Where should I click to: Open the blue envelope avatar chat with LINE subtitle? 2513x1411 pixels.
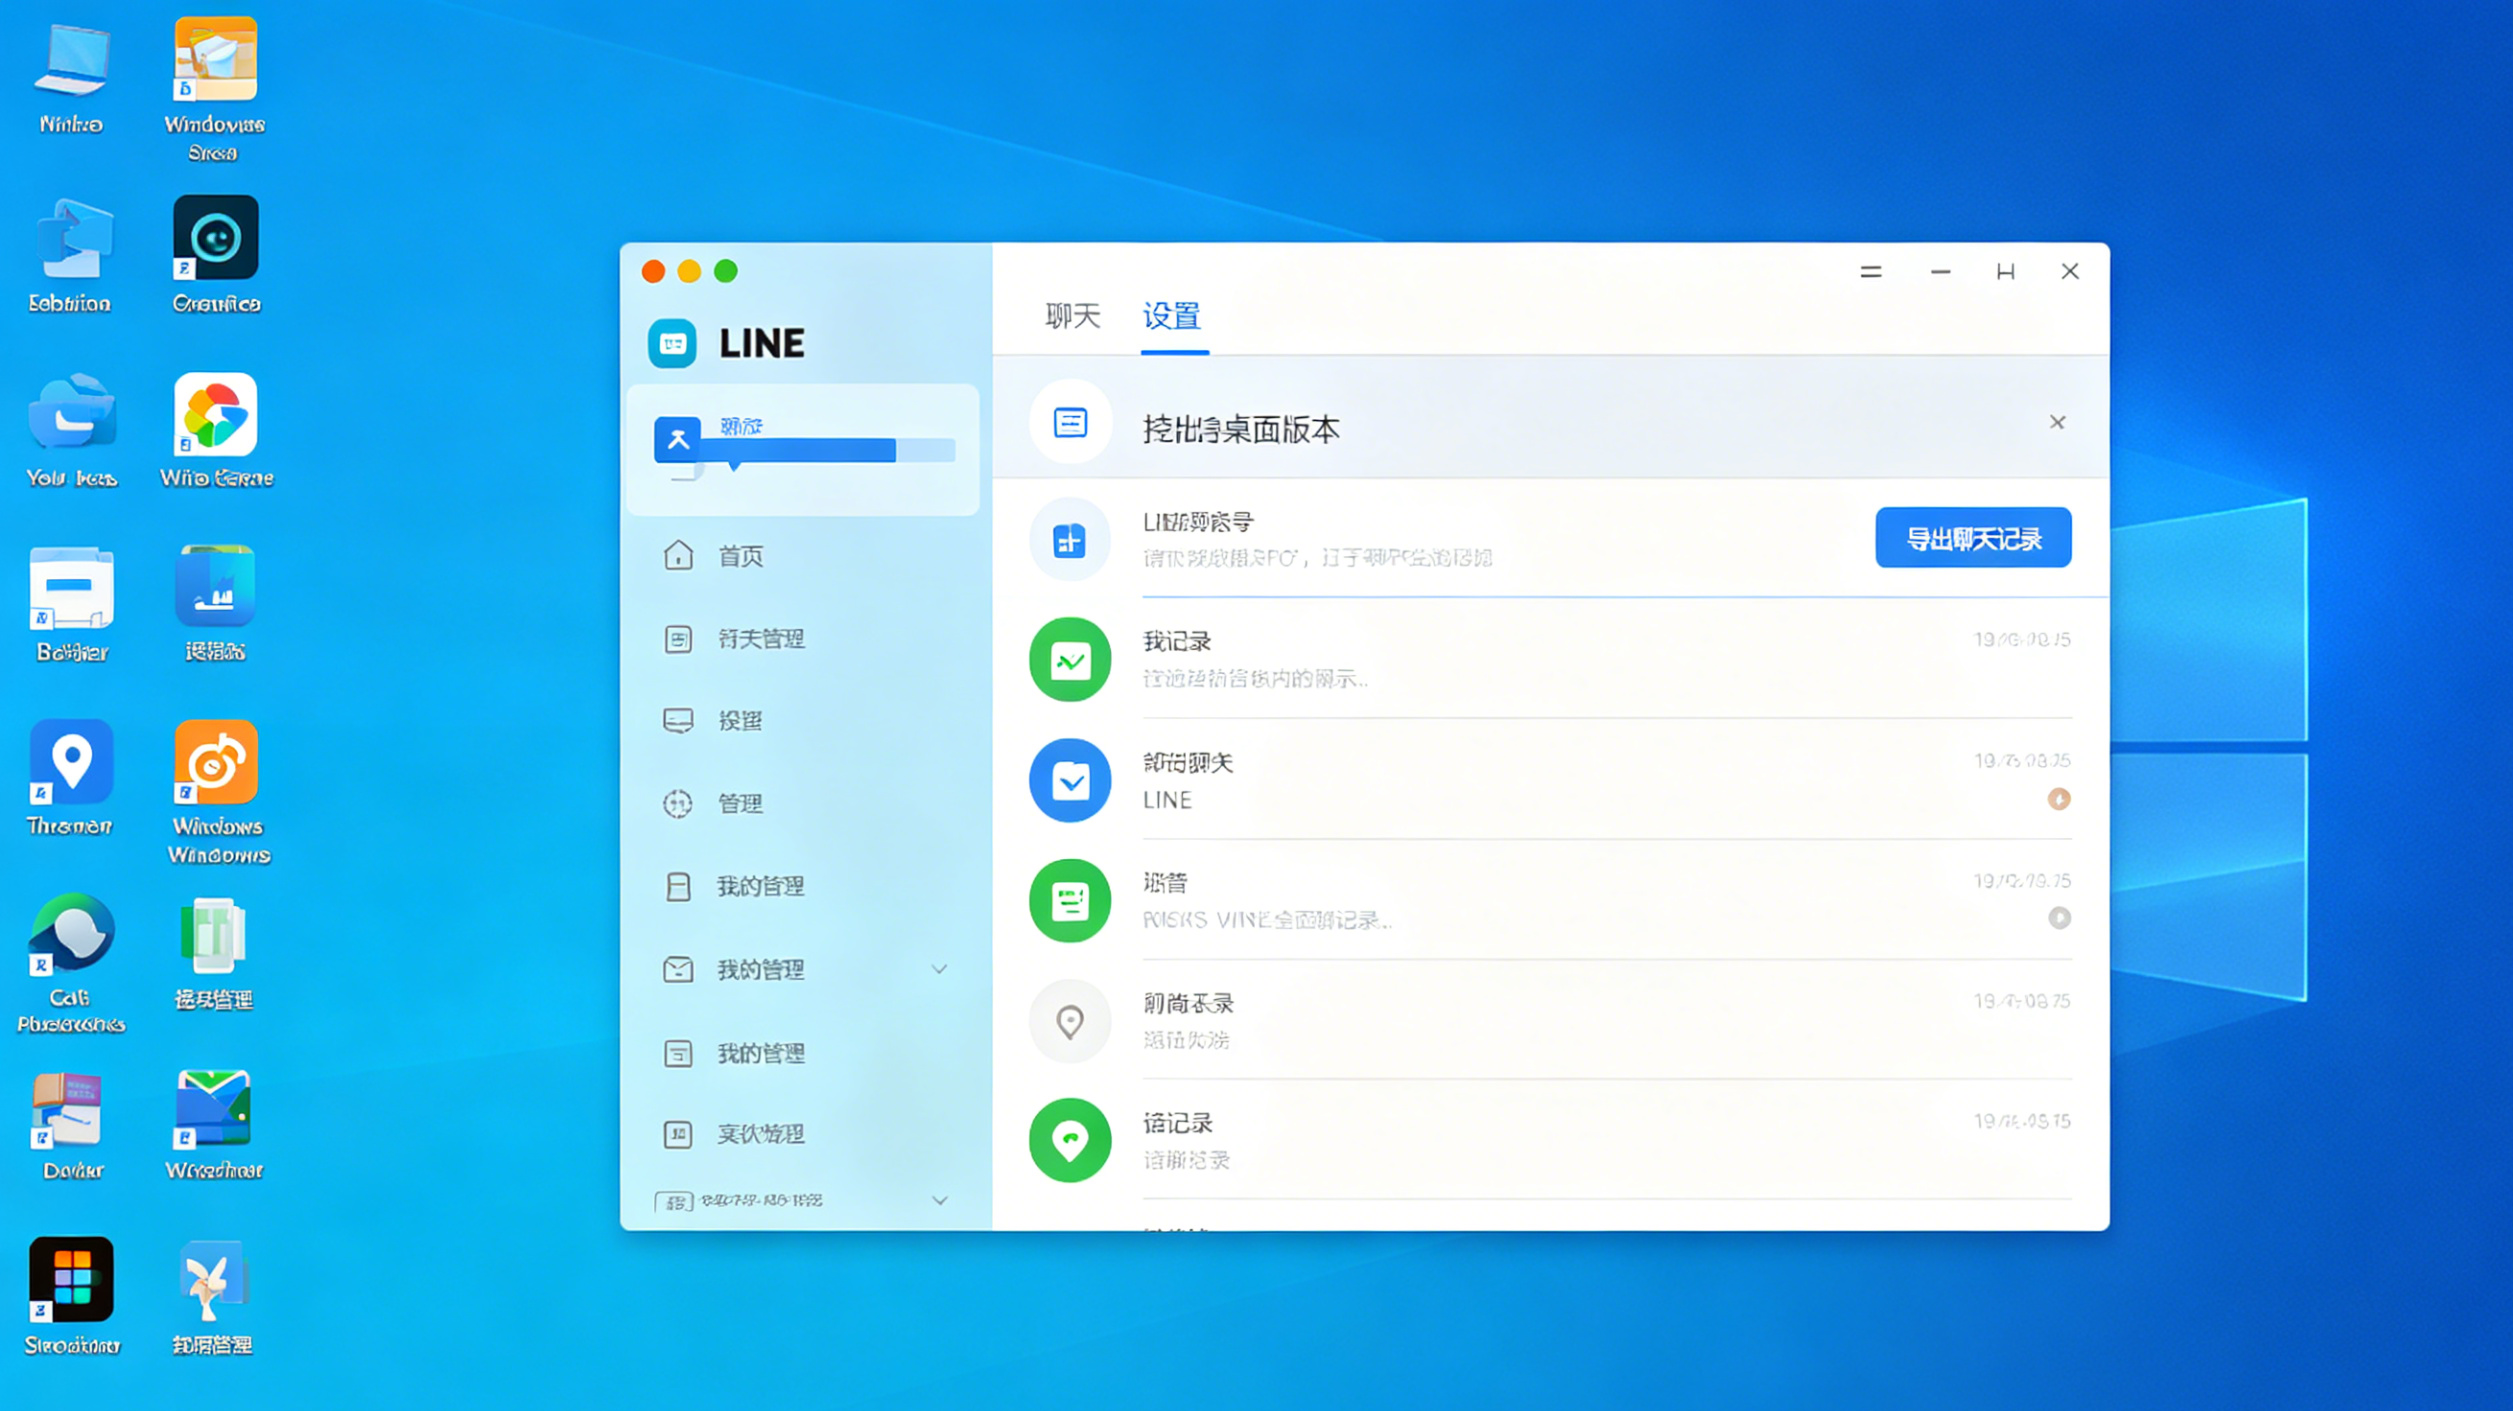point(1069,780)
